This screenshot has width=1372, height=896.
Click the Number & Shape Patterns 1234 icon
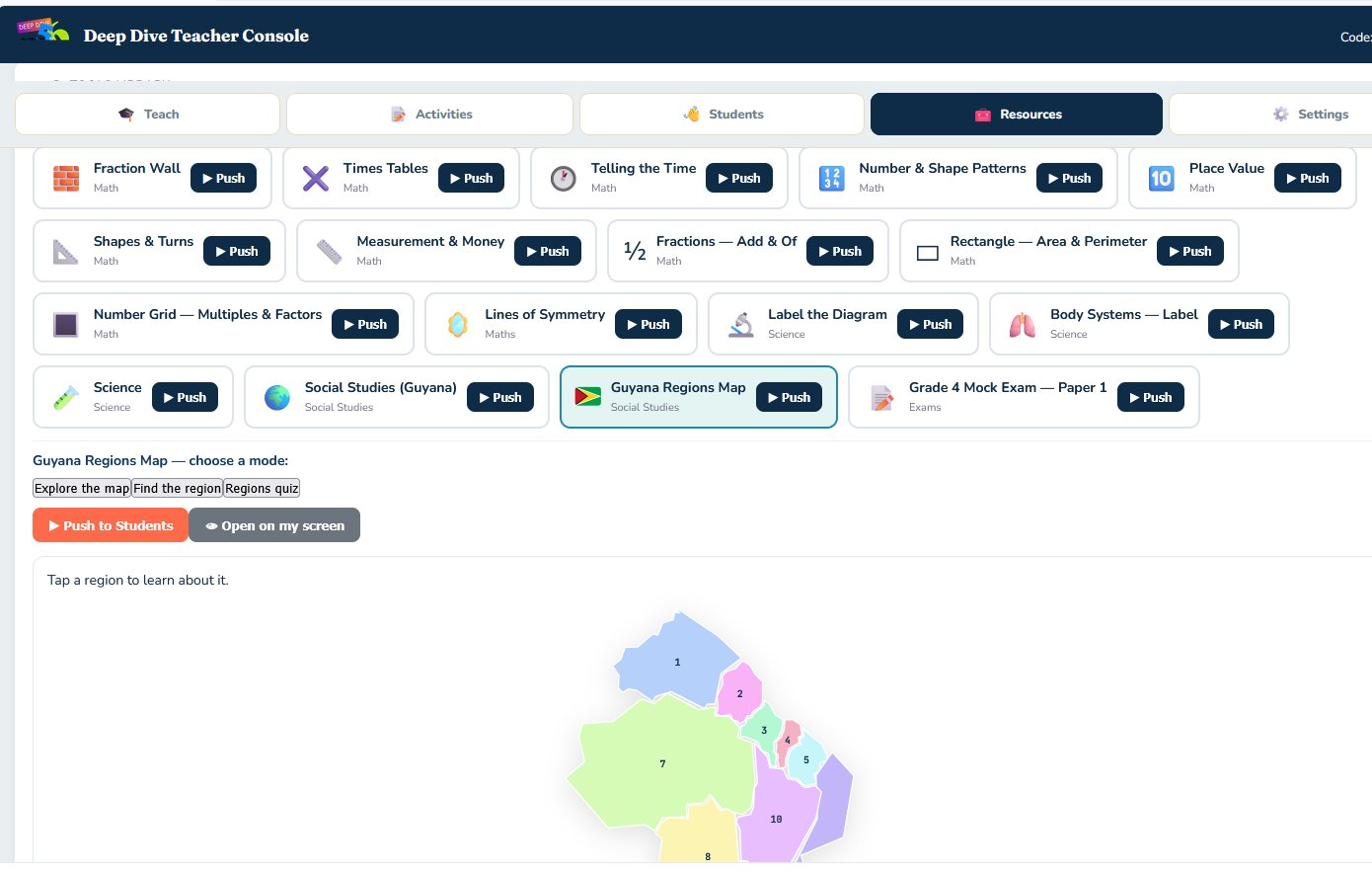coord(831,179)
